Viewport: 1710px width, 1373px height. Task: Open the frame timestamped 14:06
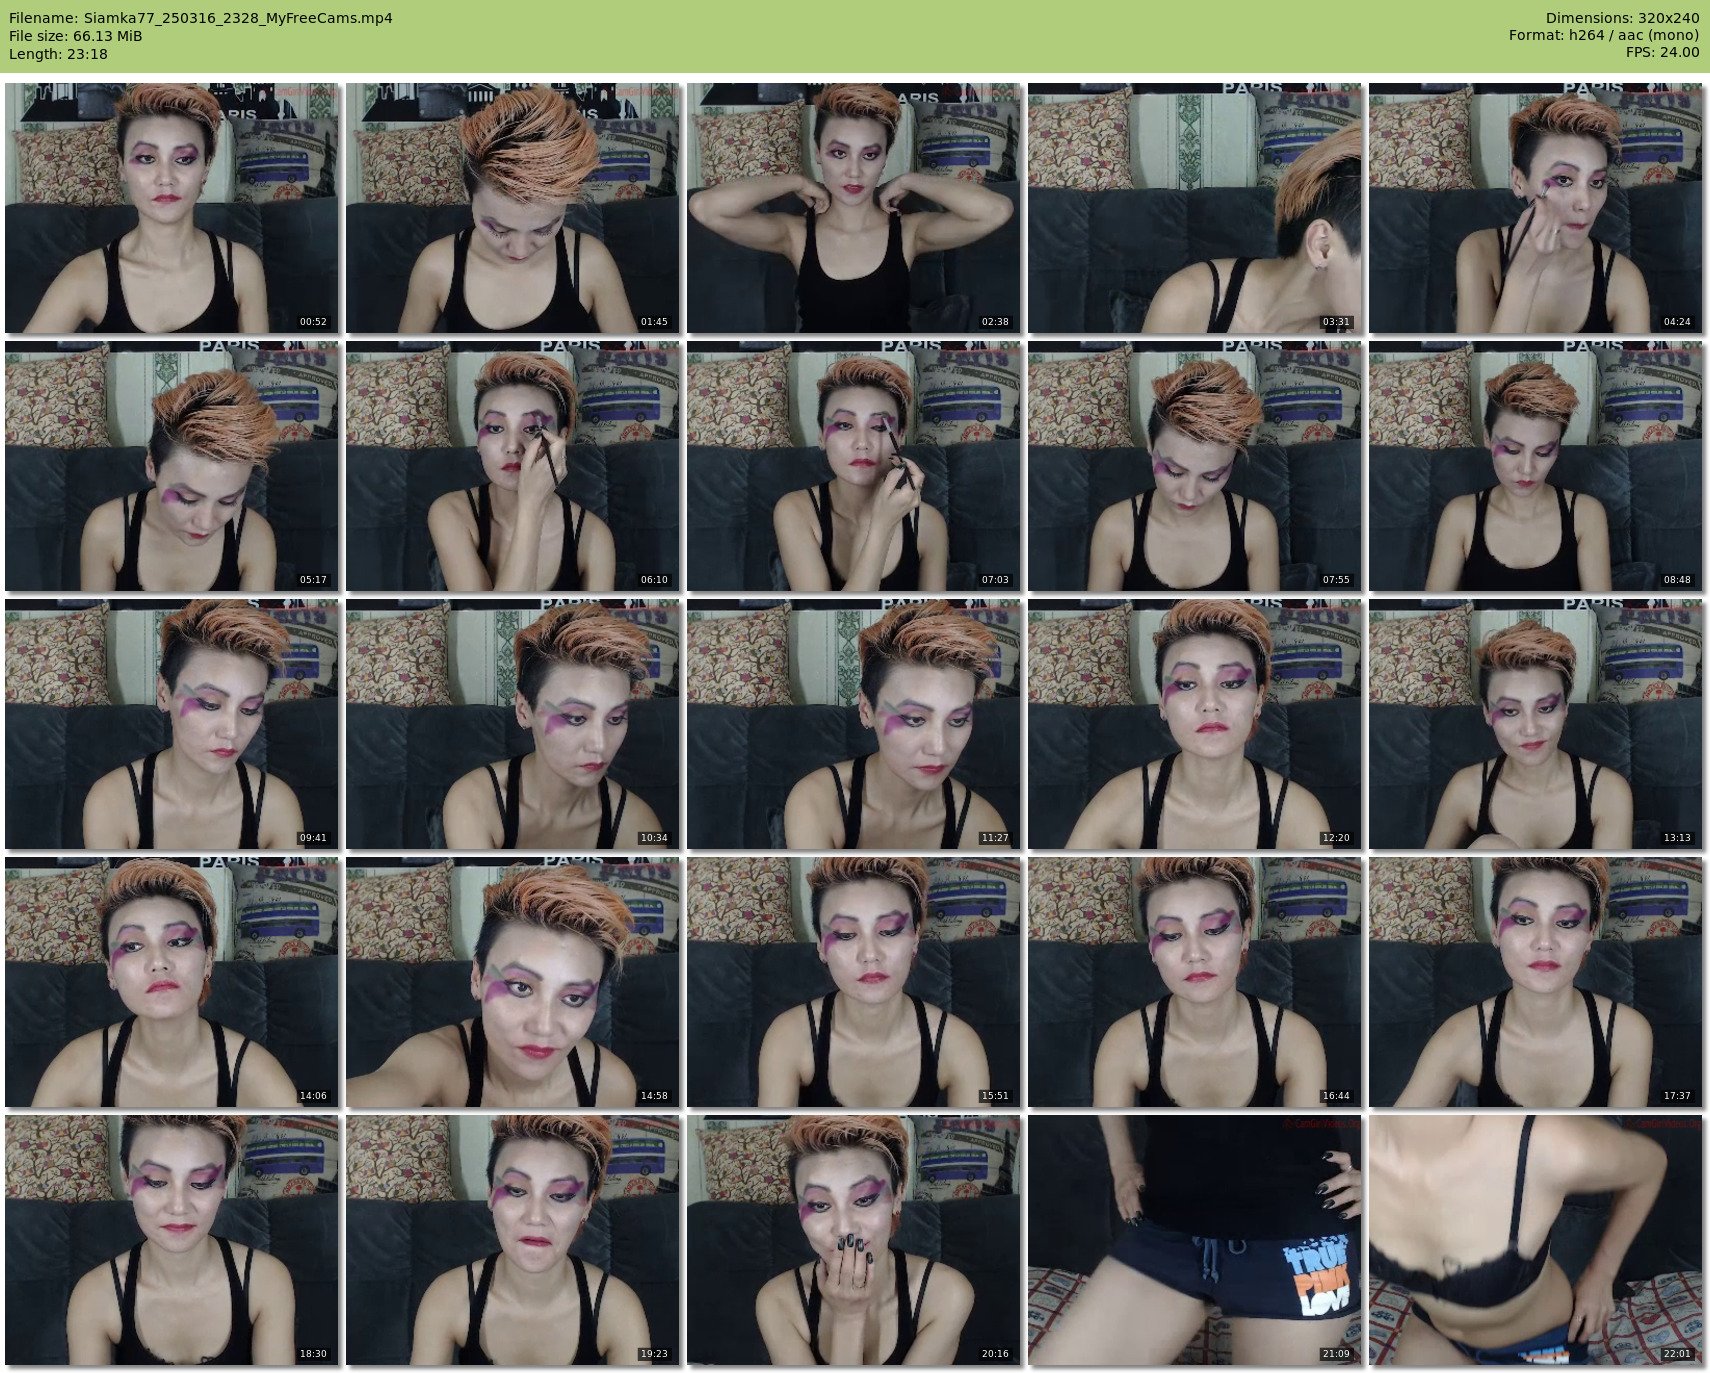pyautogui.click(x=172, y=982)
